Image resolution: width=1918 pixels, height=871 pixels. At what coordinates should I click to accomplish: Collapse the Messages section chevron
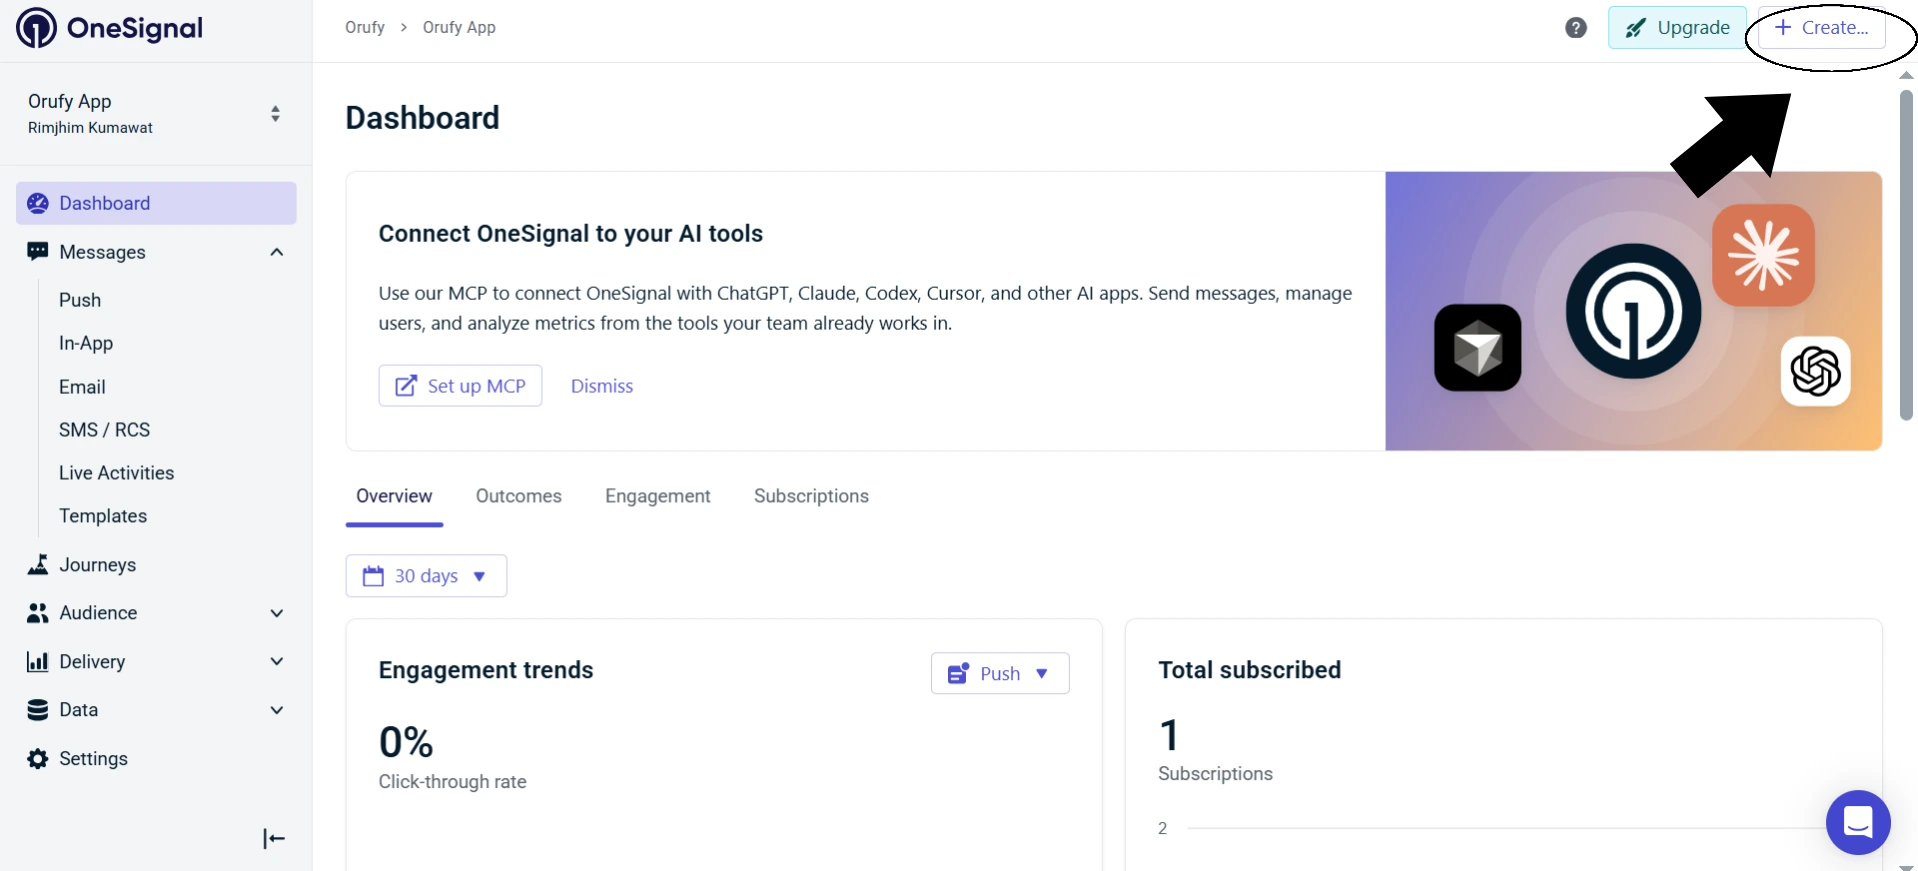277,252
